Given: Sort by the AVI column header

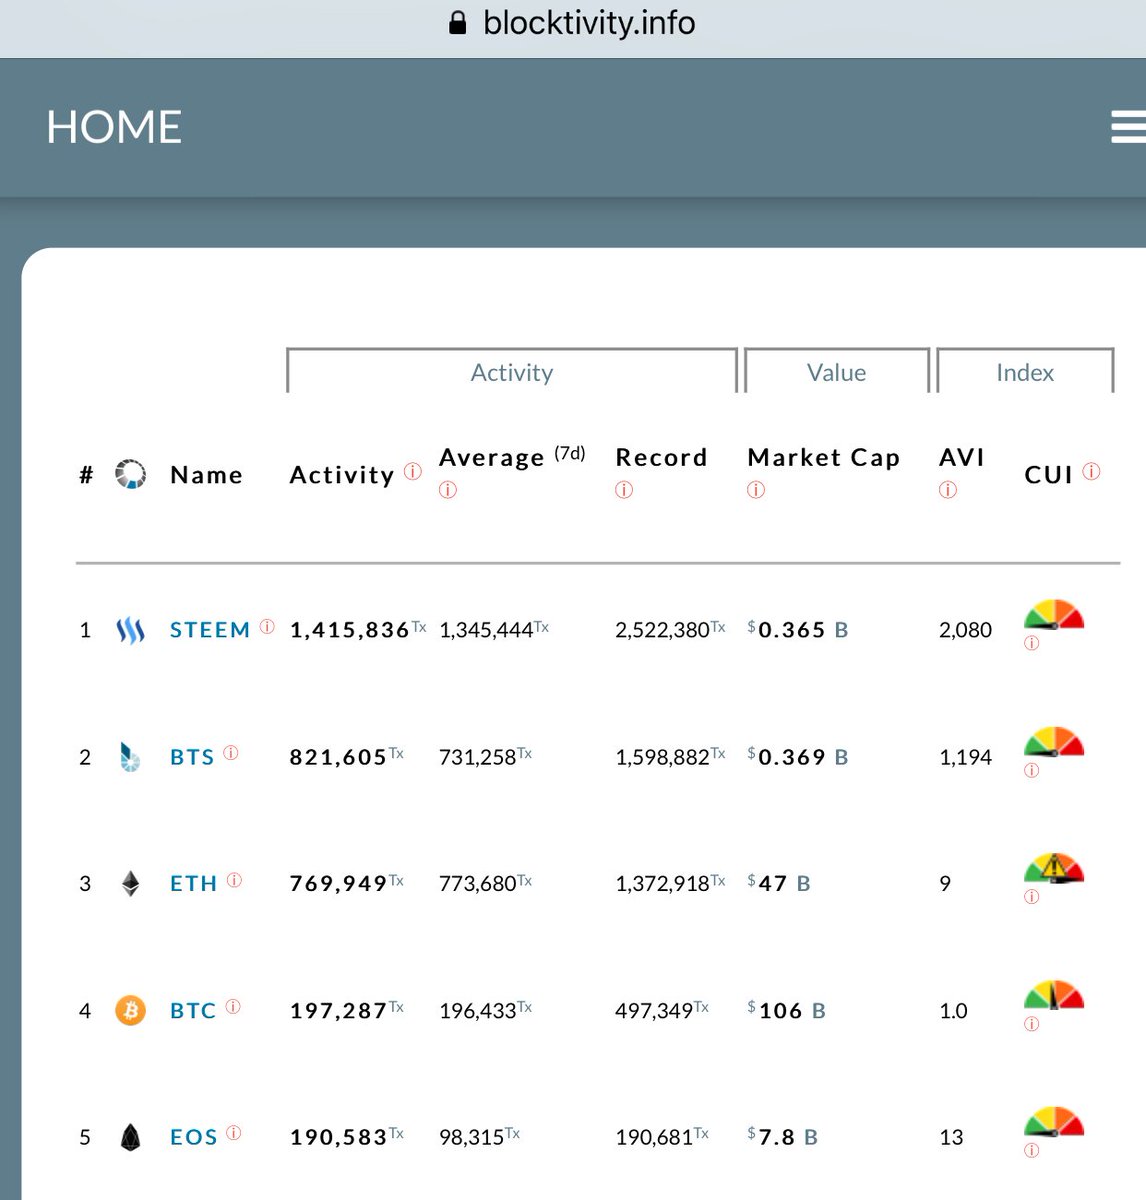Looking at the screenshot, I should tap(962, 457).
